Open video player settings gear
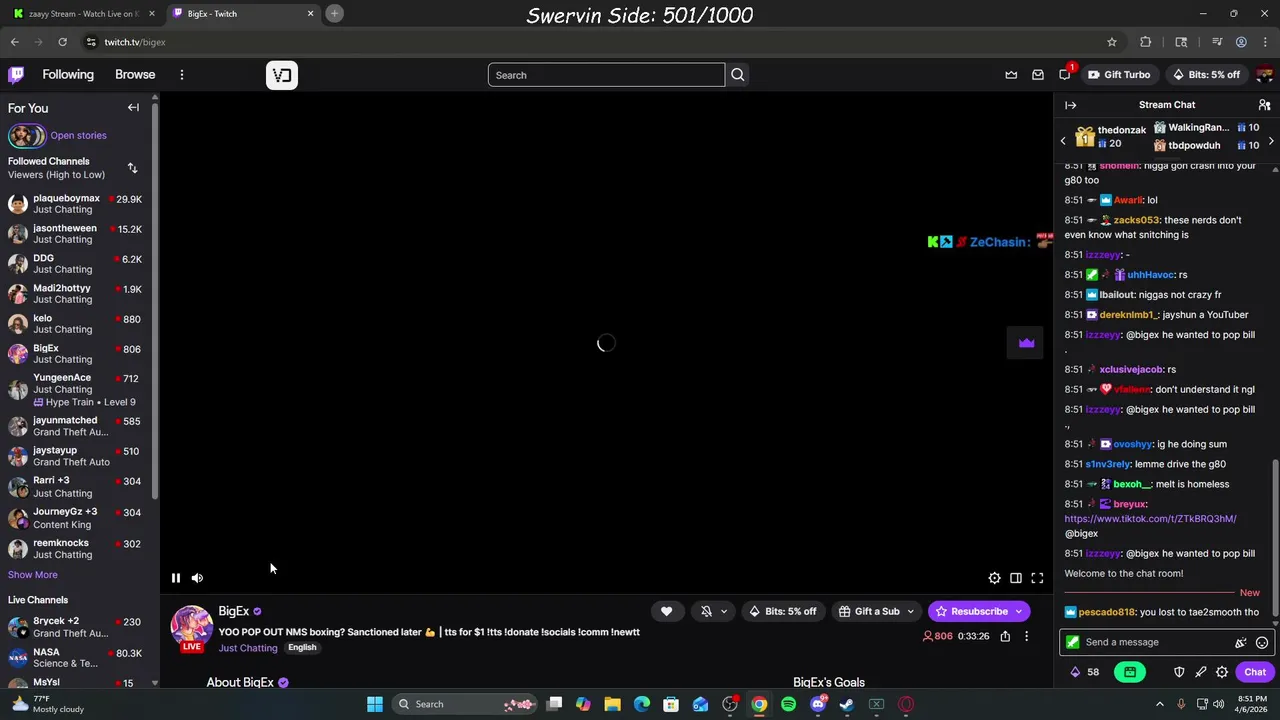 tap(994, 578)
